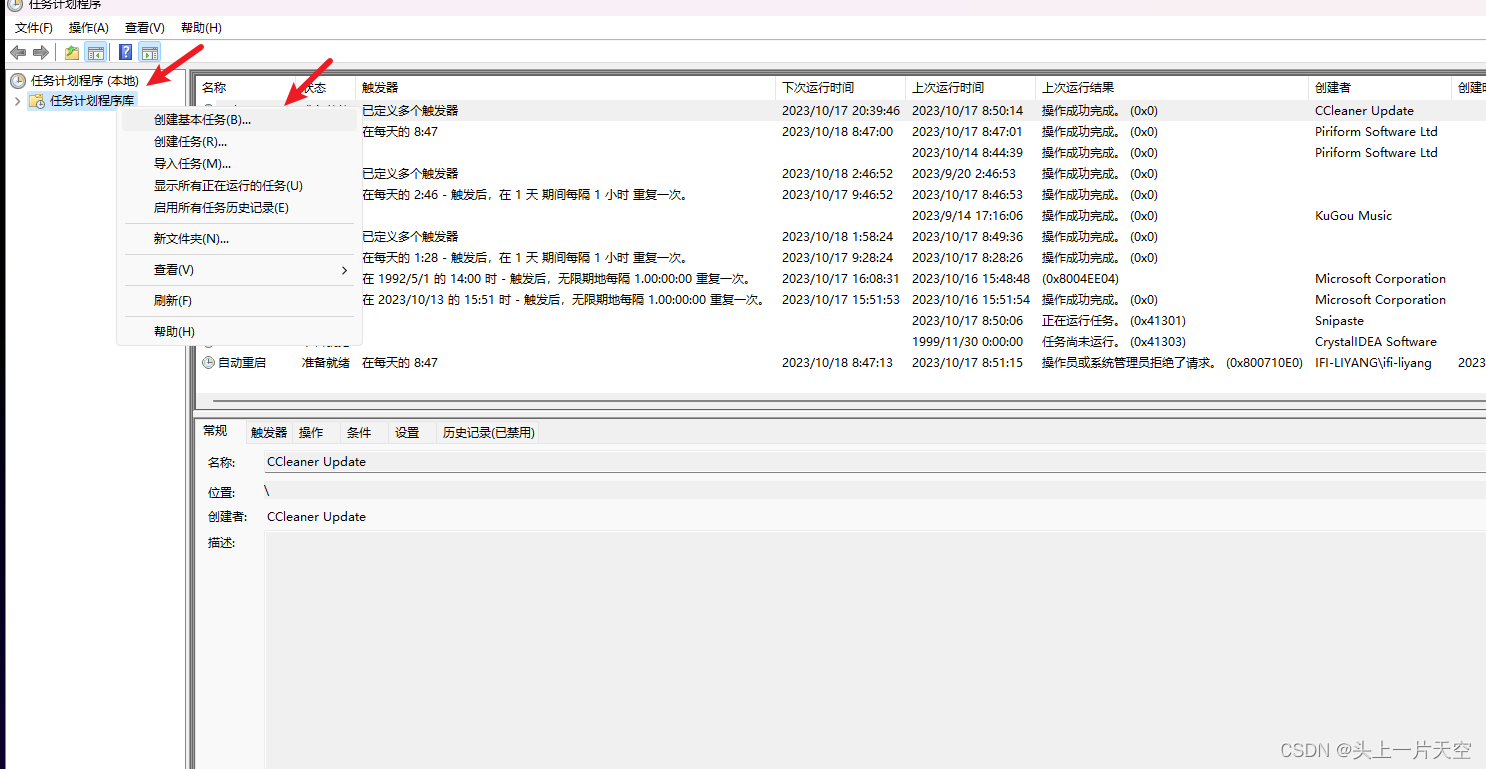Click the Forward arrow toolbar icon

pos(41,52)
